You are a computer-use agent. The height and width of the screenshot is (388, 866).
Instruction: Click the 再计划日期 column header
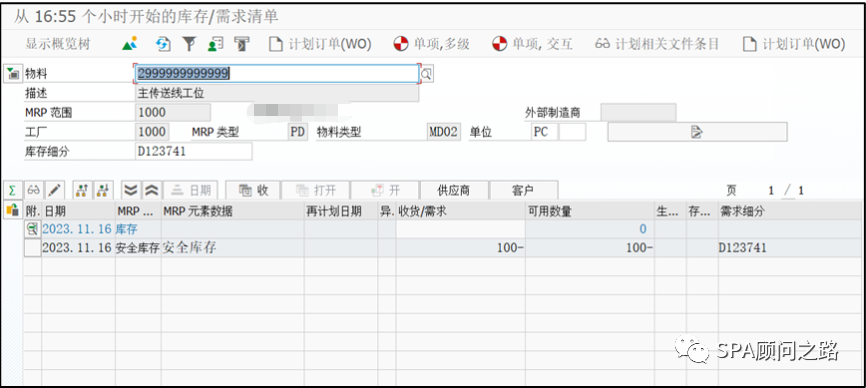click(341, 211)
